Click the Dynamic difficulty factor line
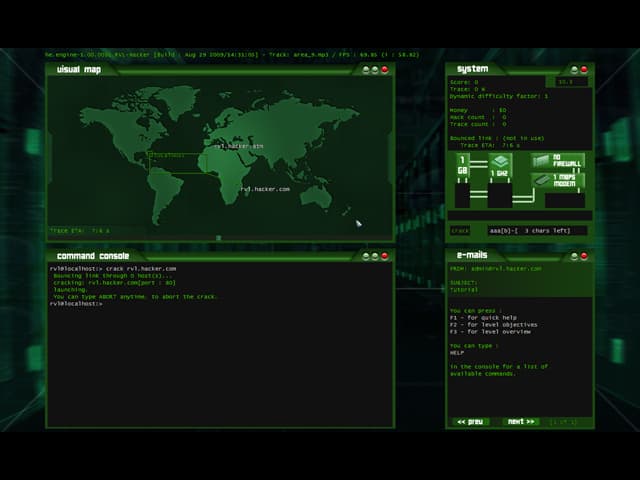This screenshot has height=480, width=640. point(499,96)
